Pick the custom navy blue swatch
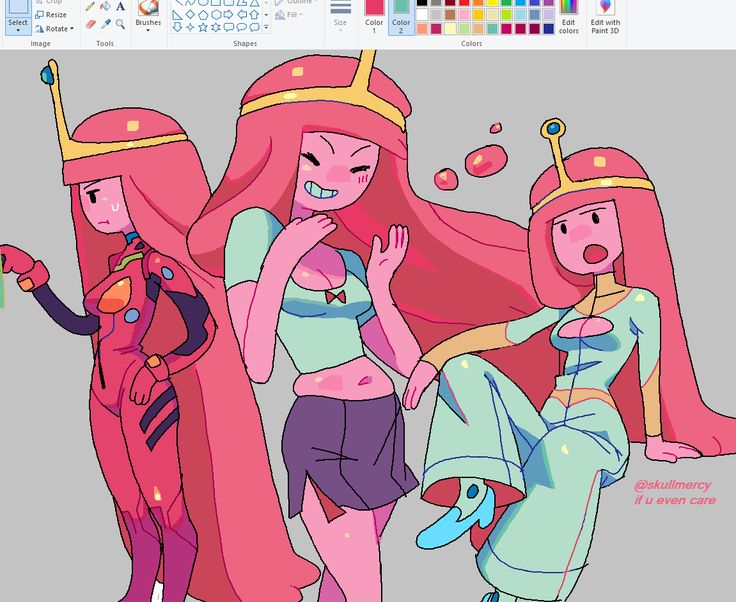The image size is (736, 602). [549, 29]
